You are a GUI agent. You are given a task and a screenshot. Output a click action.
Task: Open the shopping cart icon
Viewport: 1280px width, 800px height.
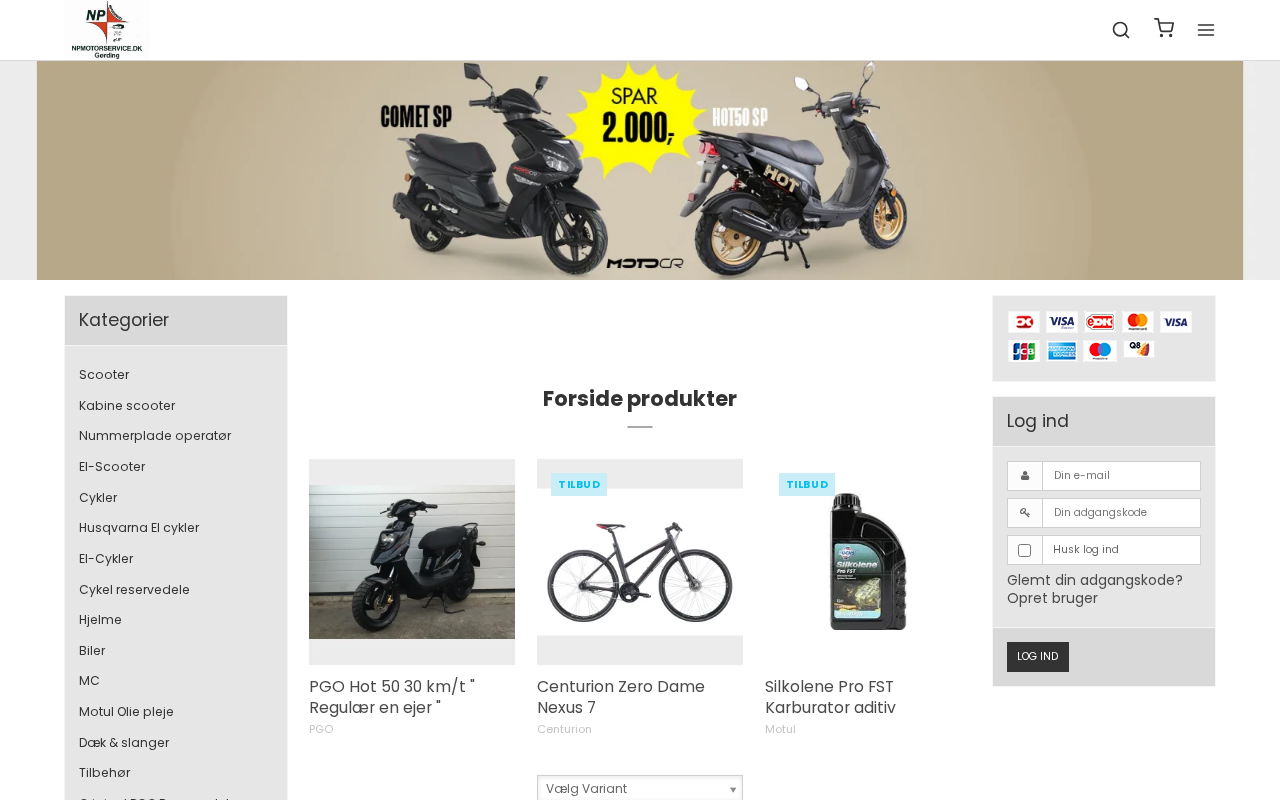coord(1164,28)
